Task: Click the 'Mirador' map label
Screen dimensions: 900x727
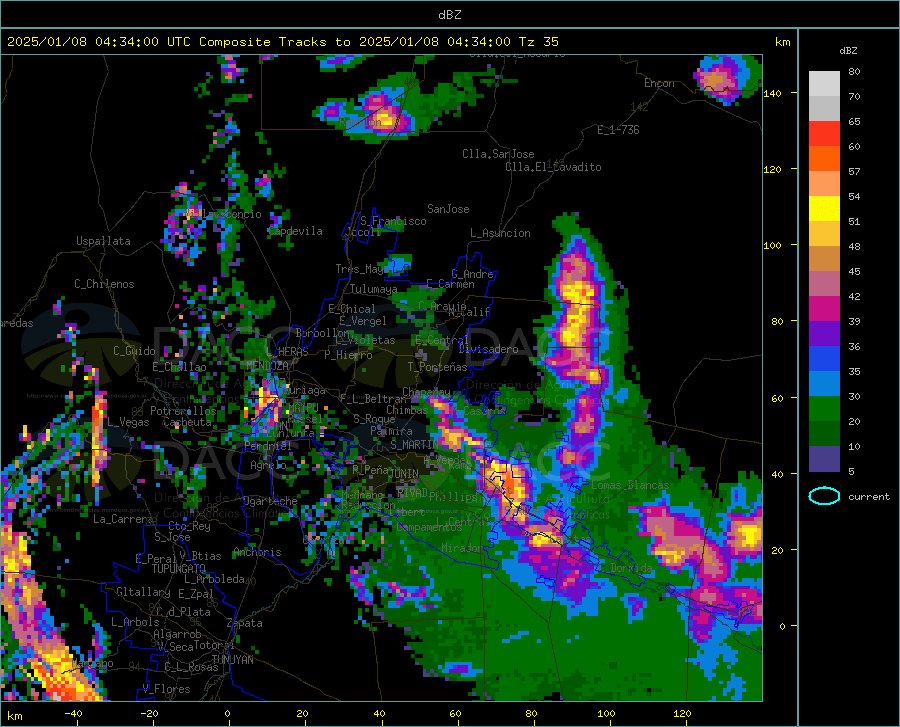Action: coord(463,548)
